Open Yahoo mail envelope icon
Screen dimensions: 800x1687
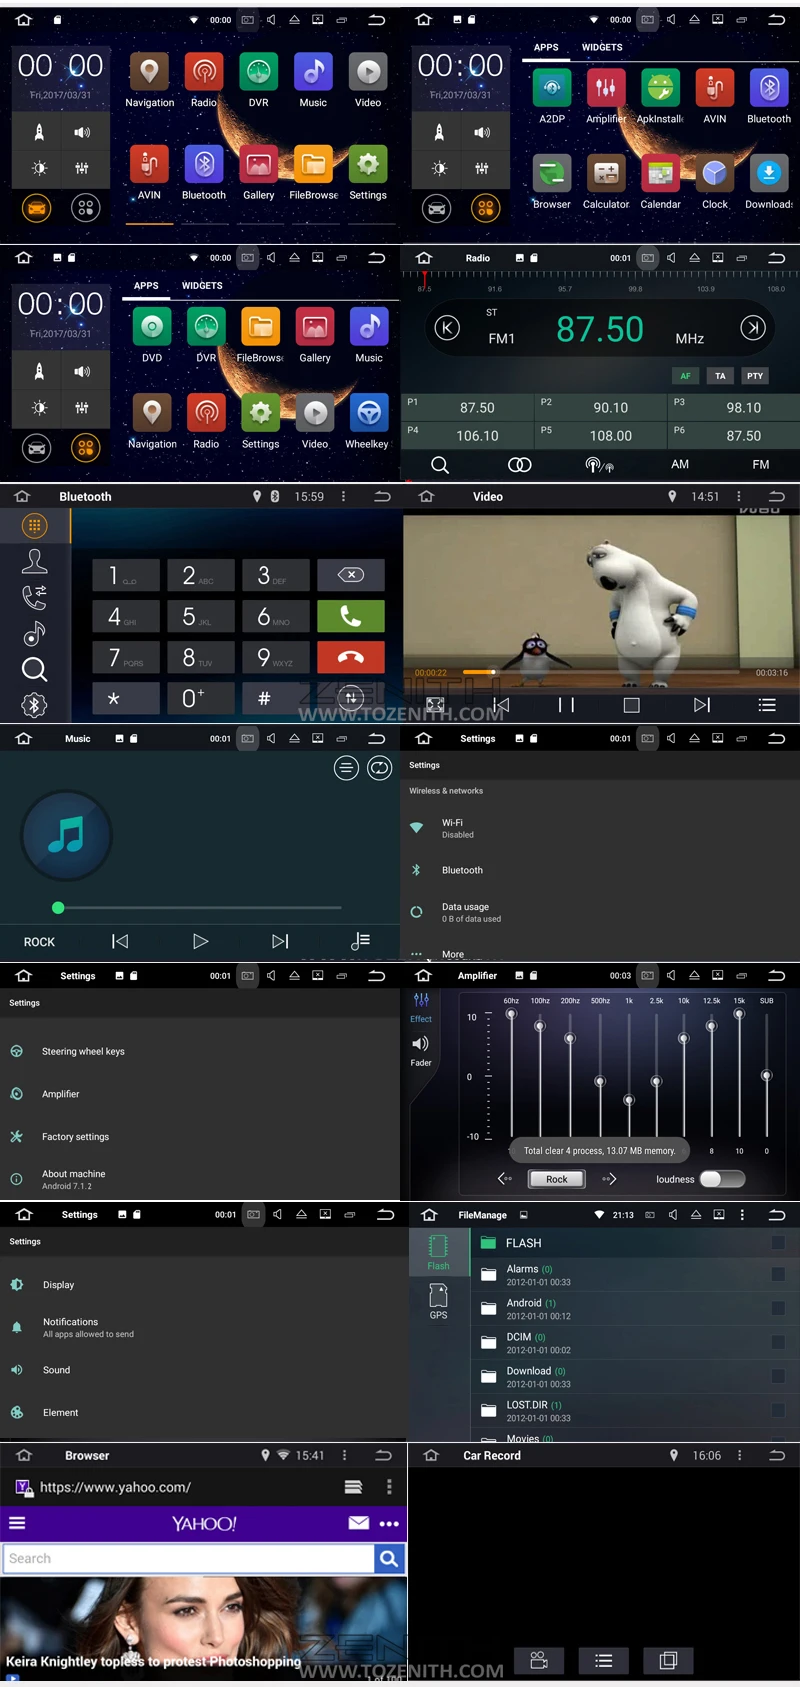pos(358,1523)
